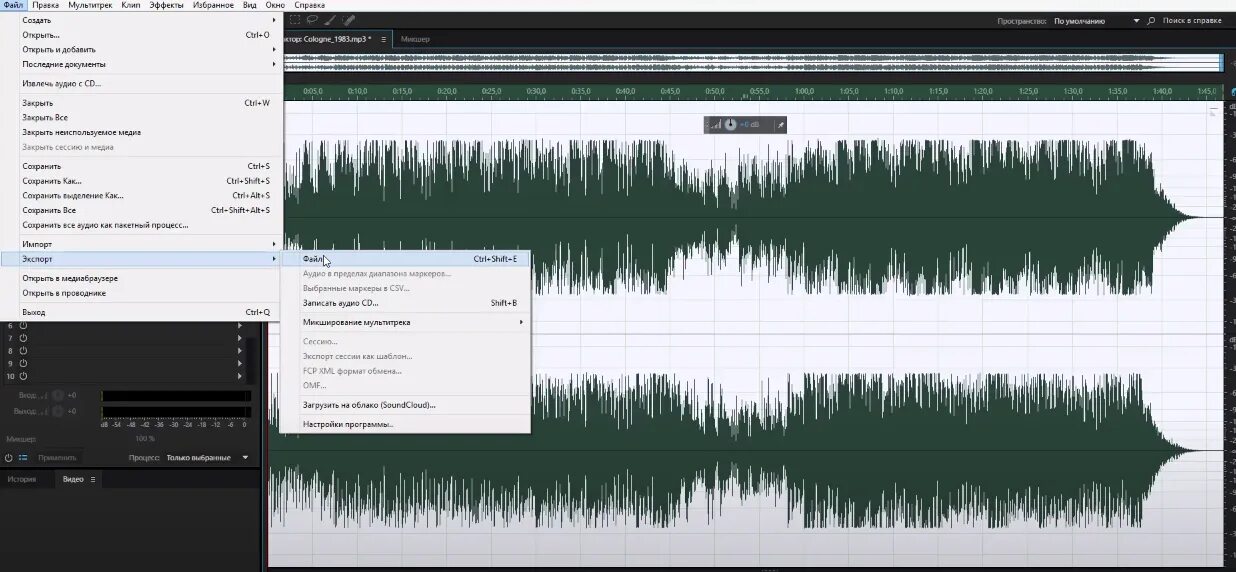Switch to the Видео tab
Screen dimensions: 1236x572
pyautogui.click(x=73, y=480)
